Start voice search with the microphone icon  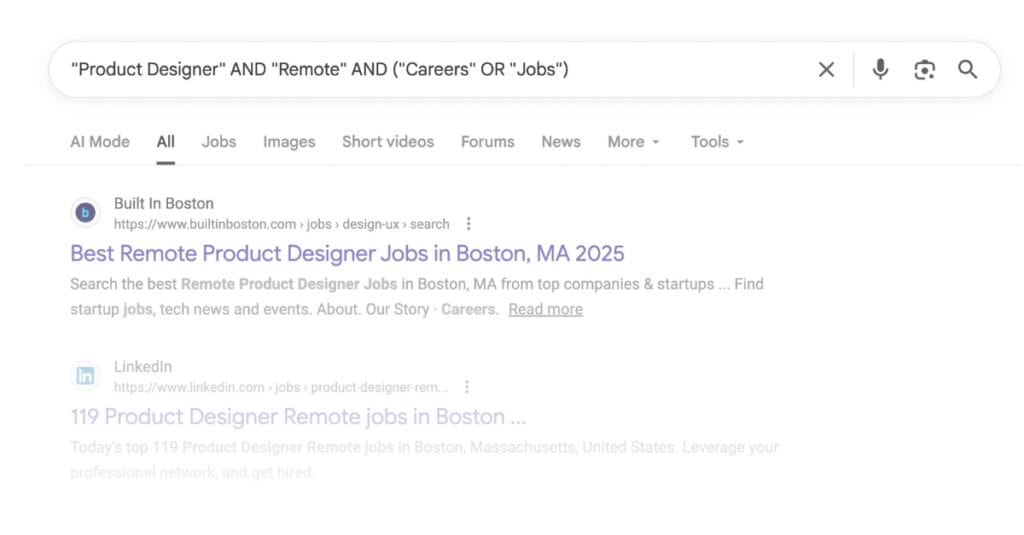[880, 69]
